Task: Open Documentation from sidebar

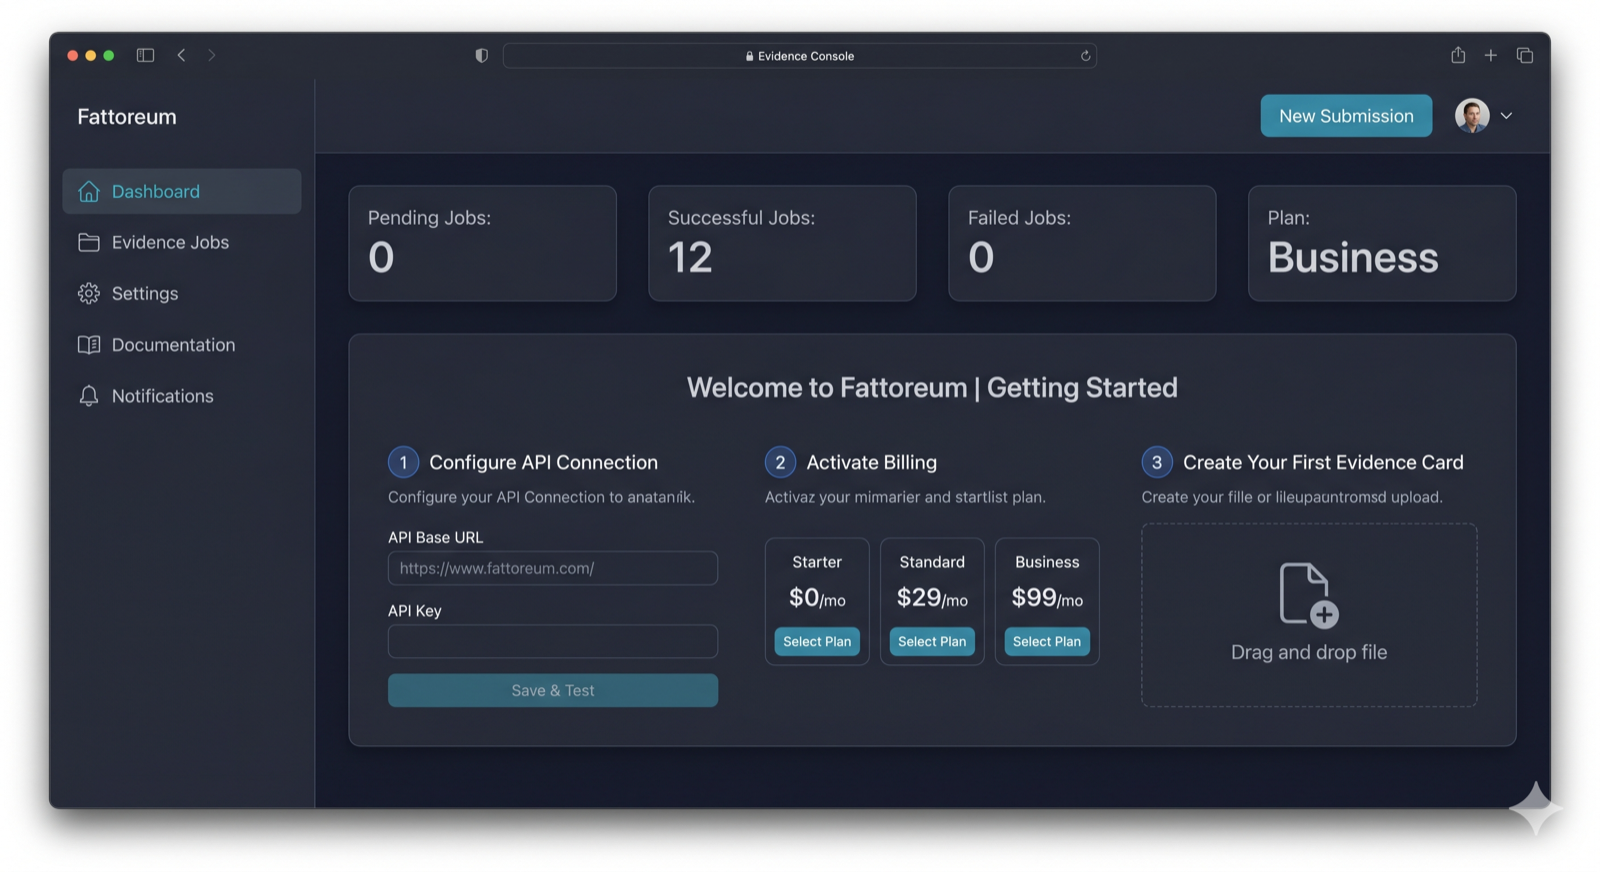Action: tap(182, 345)
